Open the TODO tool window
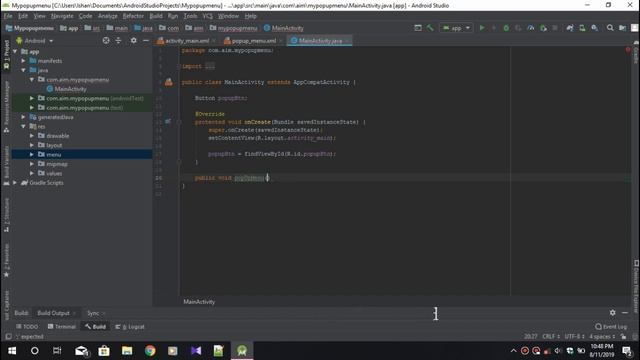This screenshot has width=640, height=360. tap(27, 327)
